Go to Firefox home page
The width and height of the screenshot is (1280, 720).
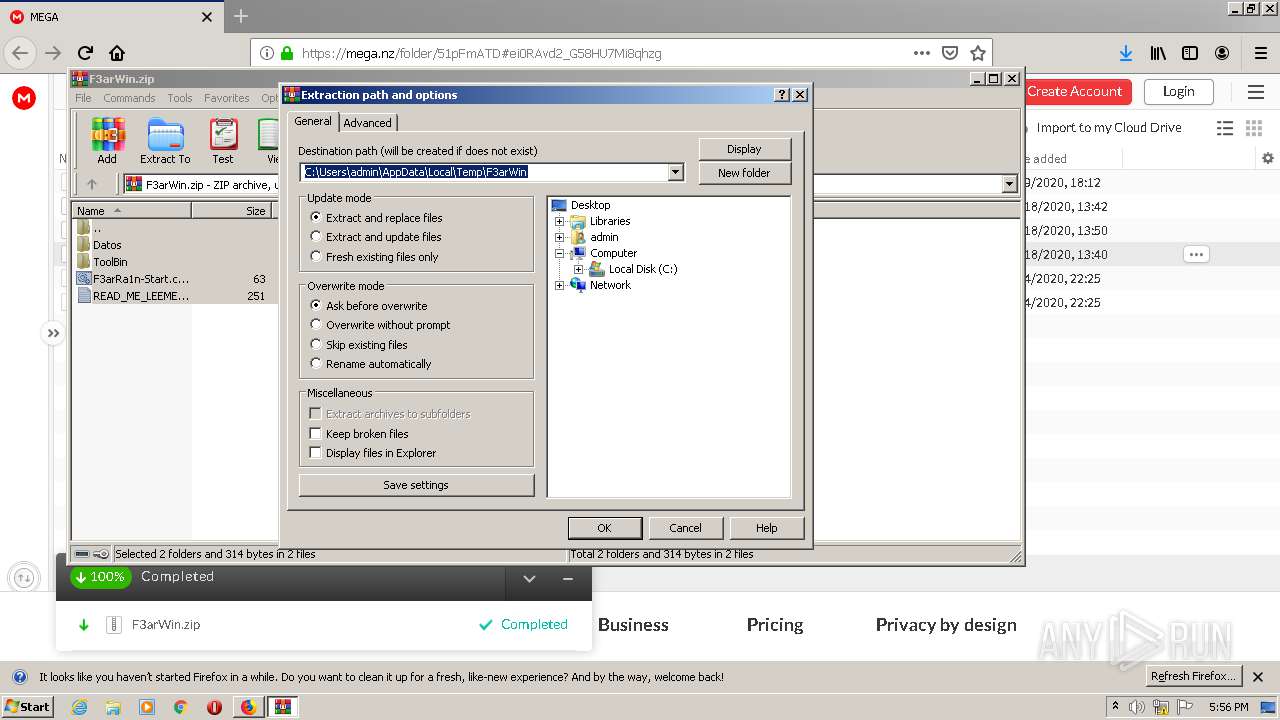[x=117, y=53]
